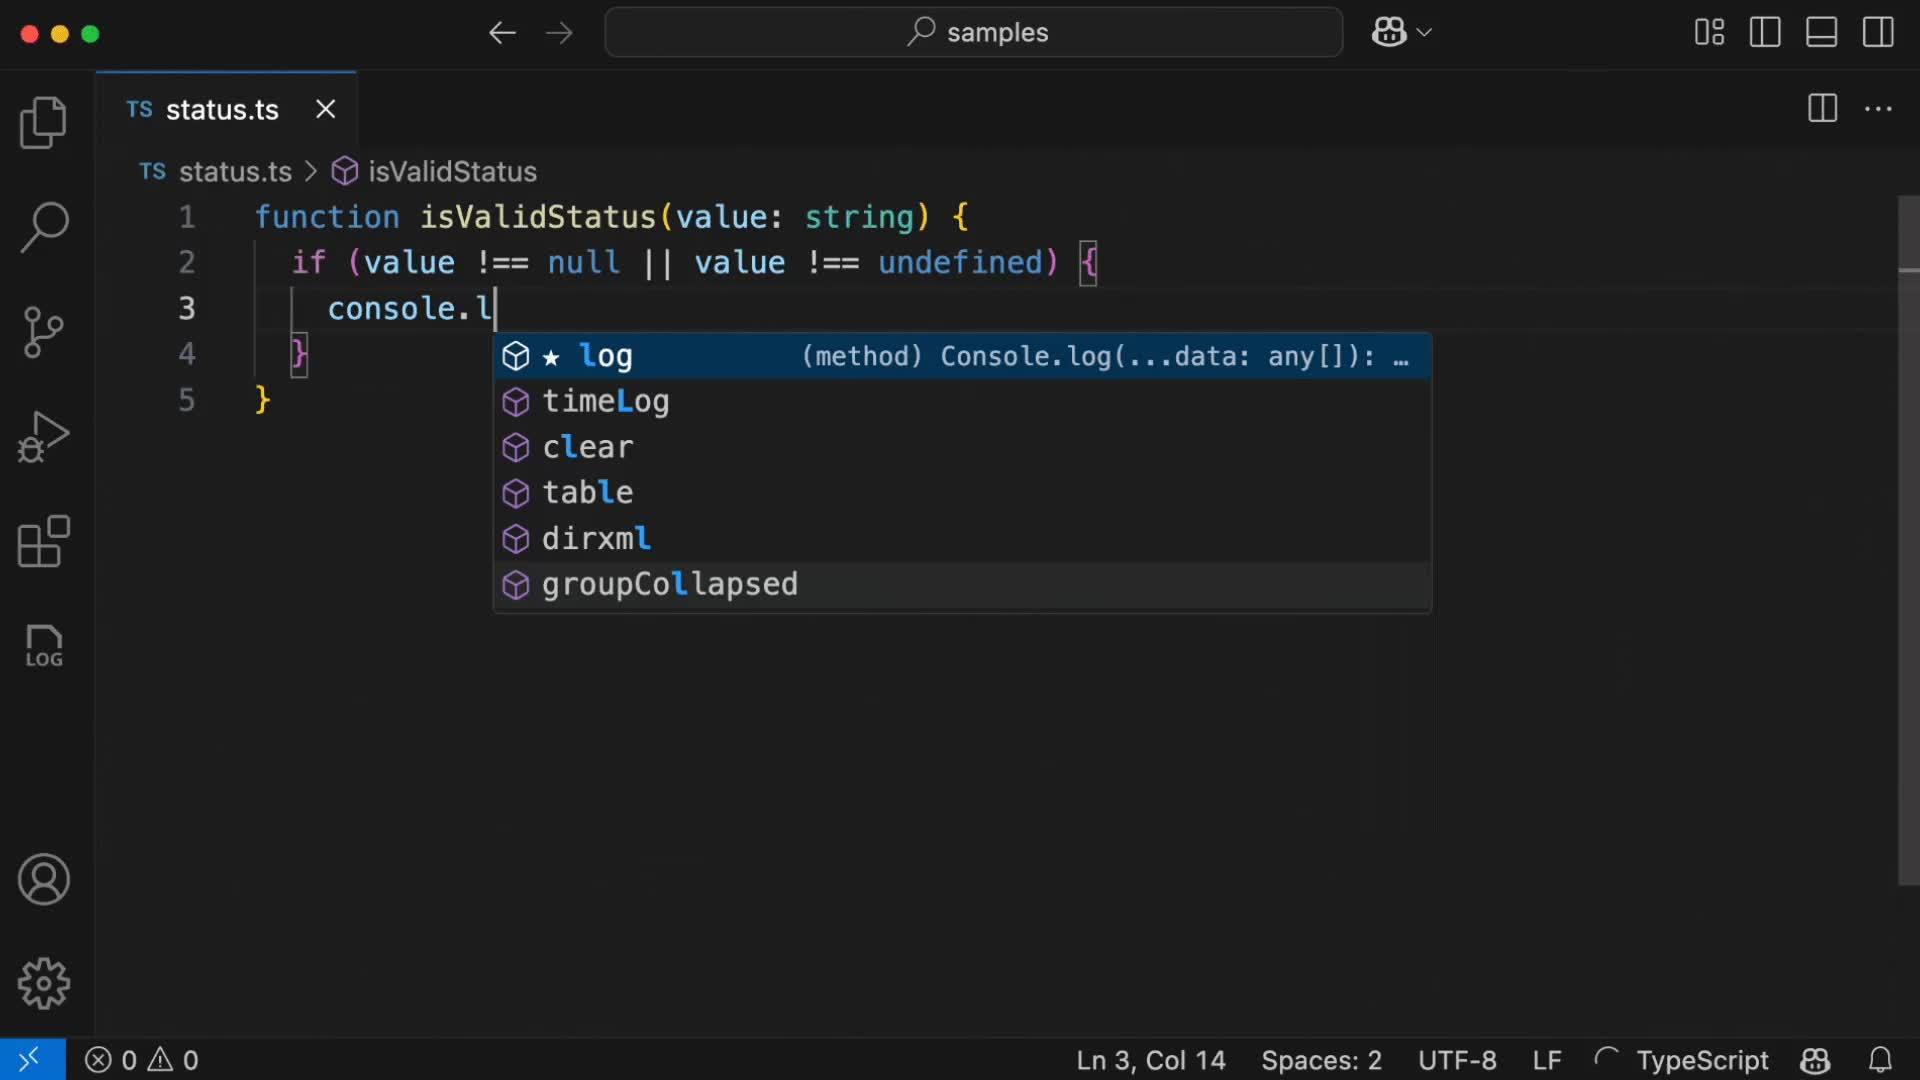Open editor More Actions ellipsis
Image resolution: width=1920 pixels, height=1080 pixels.
click(x=1878, y=109)
